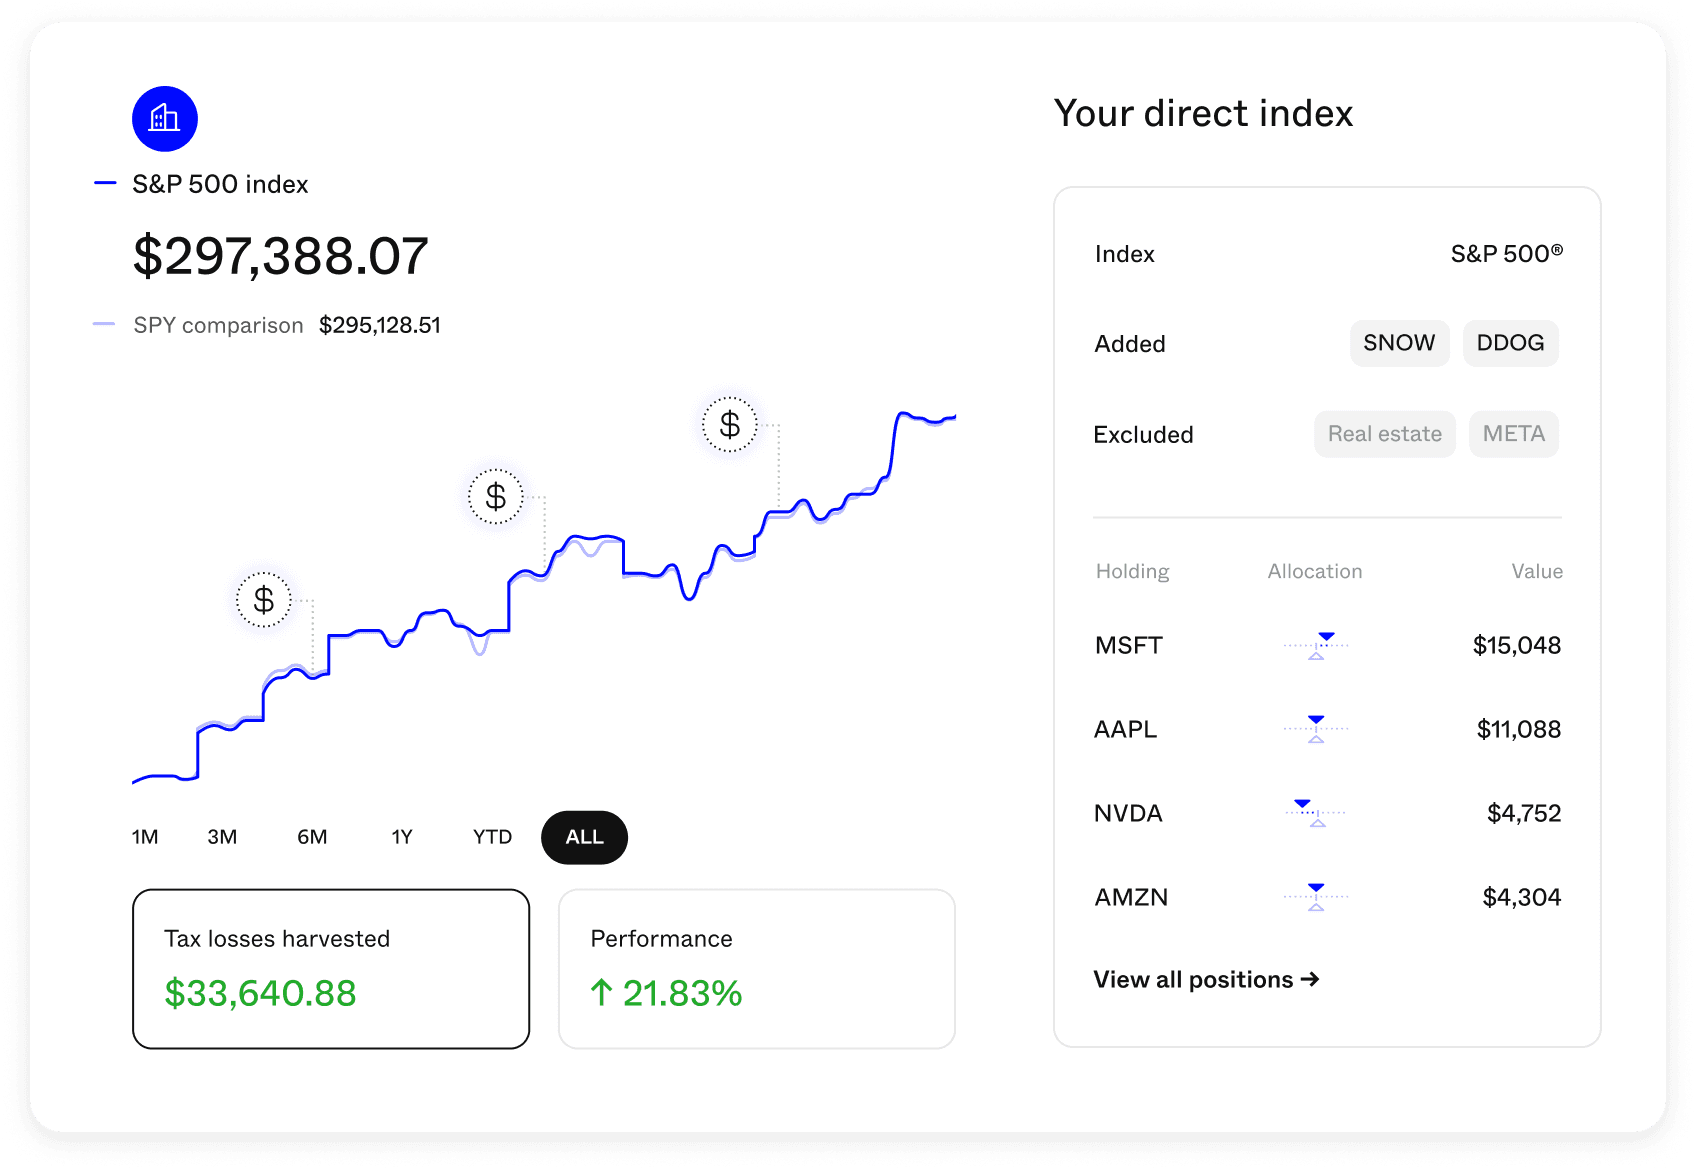Open View all positions link
Image resolution: width=1695 pixels, height=1169 pixels.
pos(1206,980)
